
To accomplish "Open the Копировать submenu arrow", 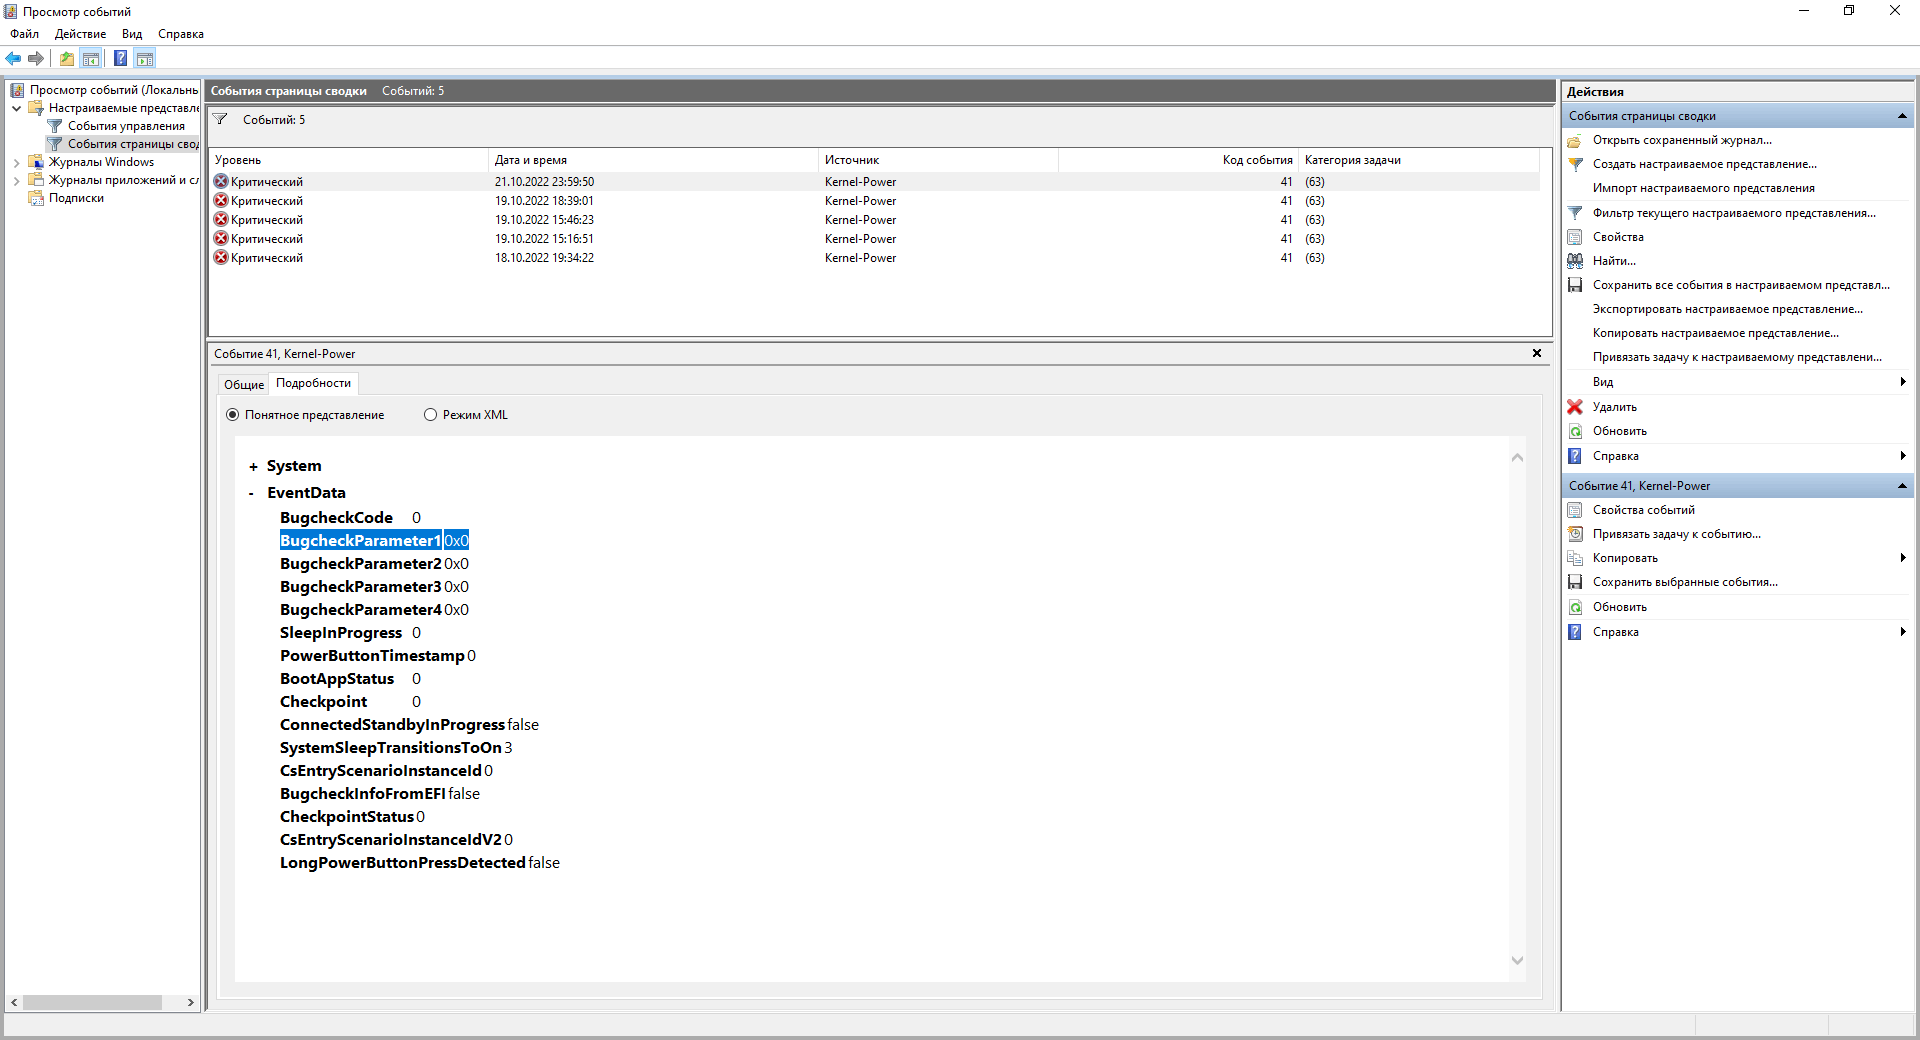I will pyautogui.click(x=1902, y=558).
